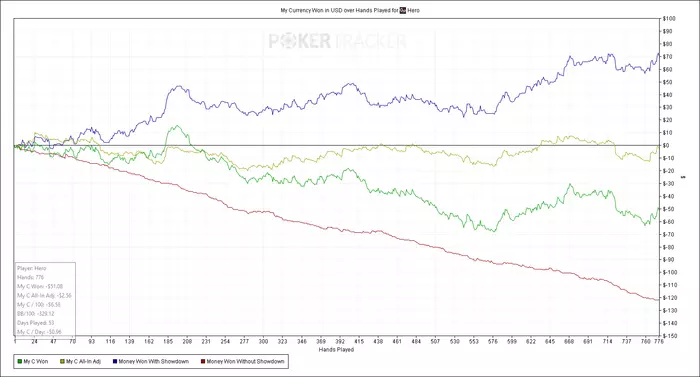The image size is (700, 377).
Task: Click the $0 y-axis label
Action: click(x=667, y=146)
